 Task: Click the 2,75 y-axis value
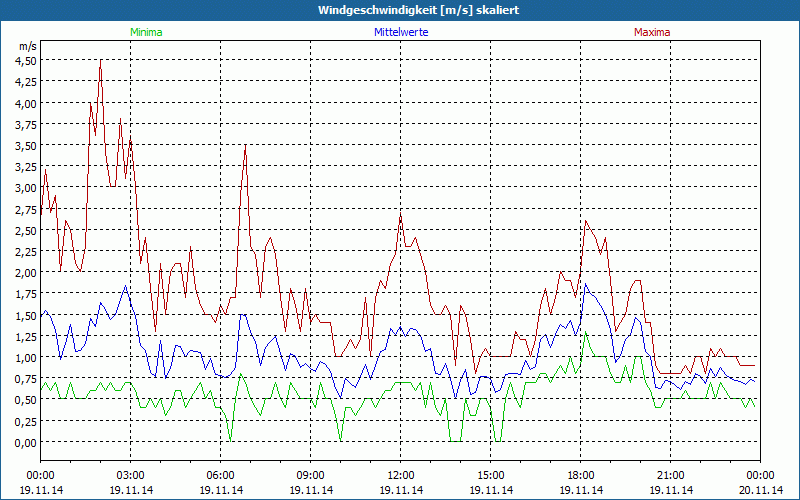(26, 209)
